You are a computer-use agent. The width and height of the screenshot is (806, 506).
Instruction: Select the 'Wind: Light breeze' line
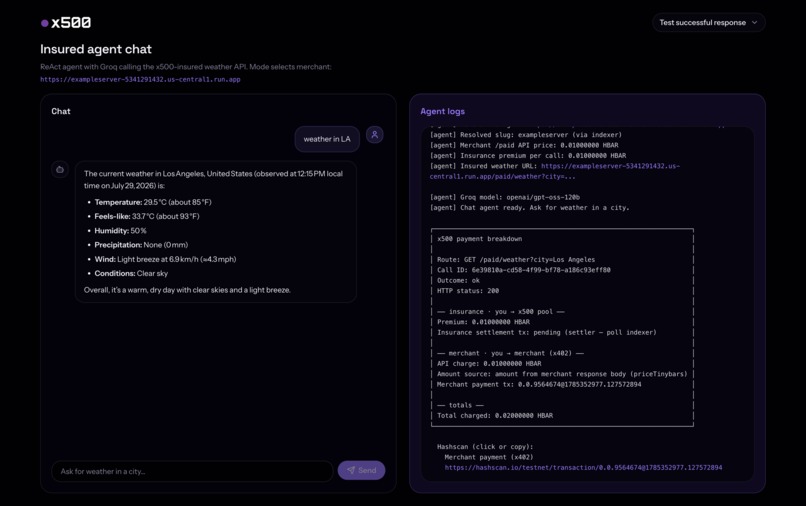165,259
